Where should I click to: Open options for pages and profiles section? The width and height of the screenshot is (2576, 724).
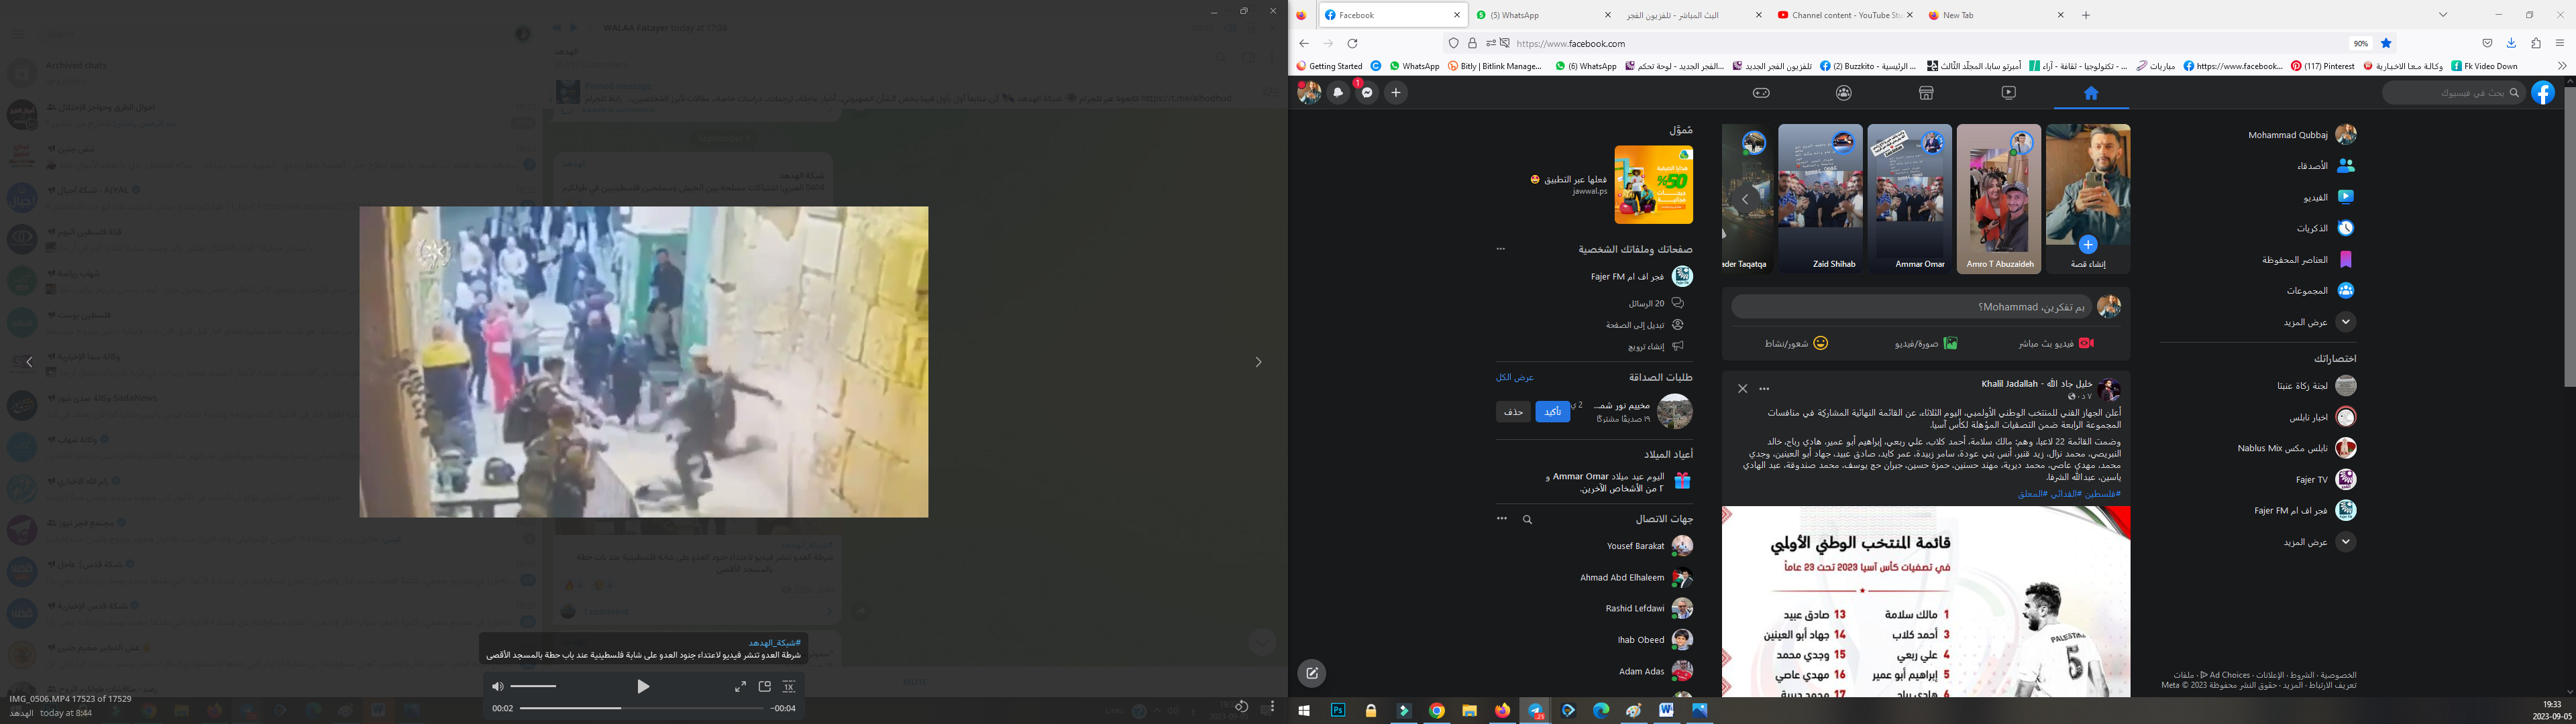[x=1501, y=249]
